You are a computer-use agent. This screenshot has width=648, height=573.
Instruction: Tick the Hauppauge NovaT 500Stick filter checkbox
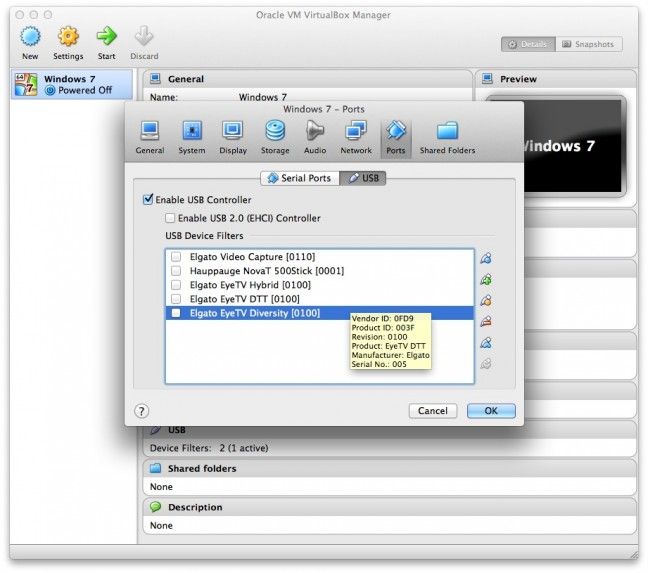coord(176,271)
